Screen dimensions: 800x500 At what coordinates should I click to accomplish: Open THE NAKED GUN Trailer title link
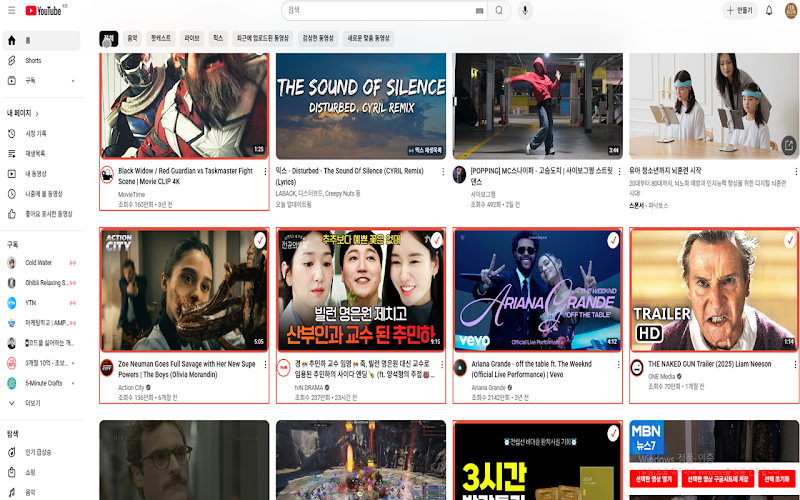pyautogui.click(x=709, y=364)
